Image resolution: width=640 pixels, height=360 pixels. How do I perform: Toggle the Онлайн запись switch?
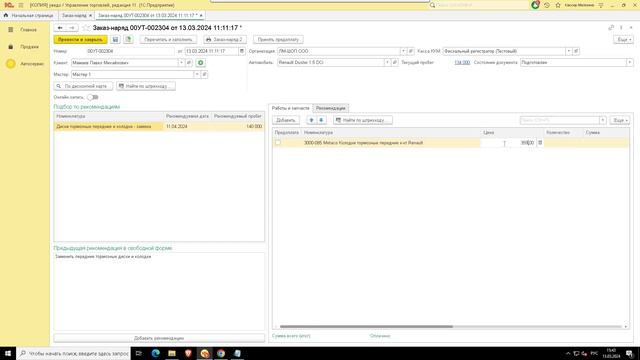[x=93, y=97]
